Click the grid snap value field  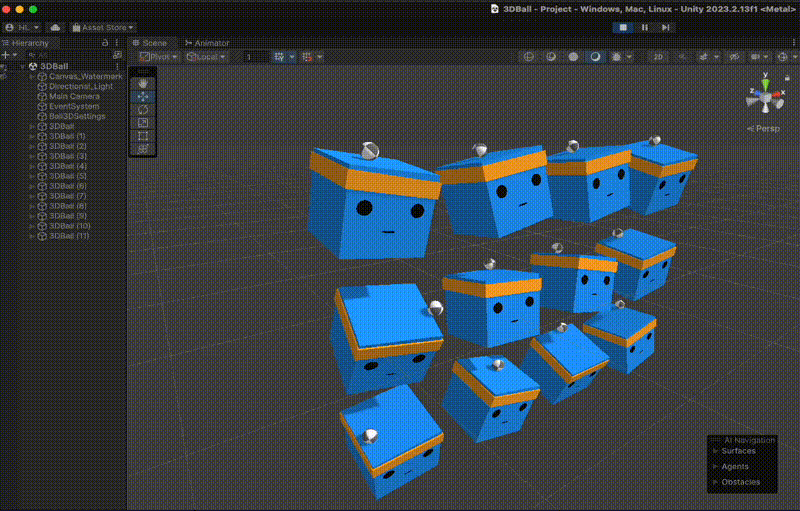coord(256,57)
